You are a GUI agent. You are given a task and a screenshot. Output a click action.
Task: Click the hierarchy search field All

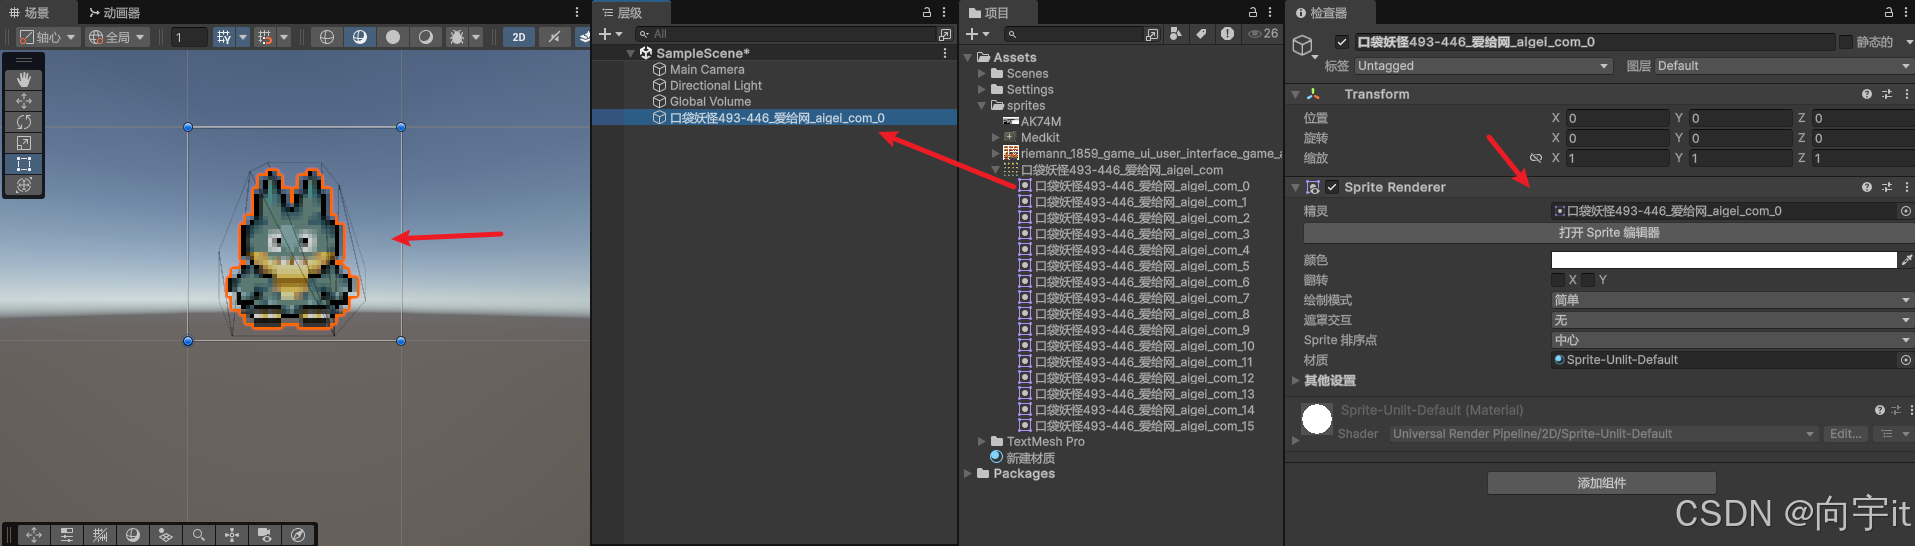click(785, 34)
